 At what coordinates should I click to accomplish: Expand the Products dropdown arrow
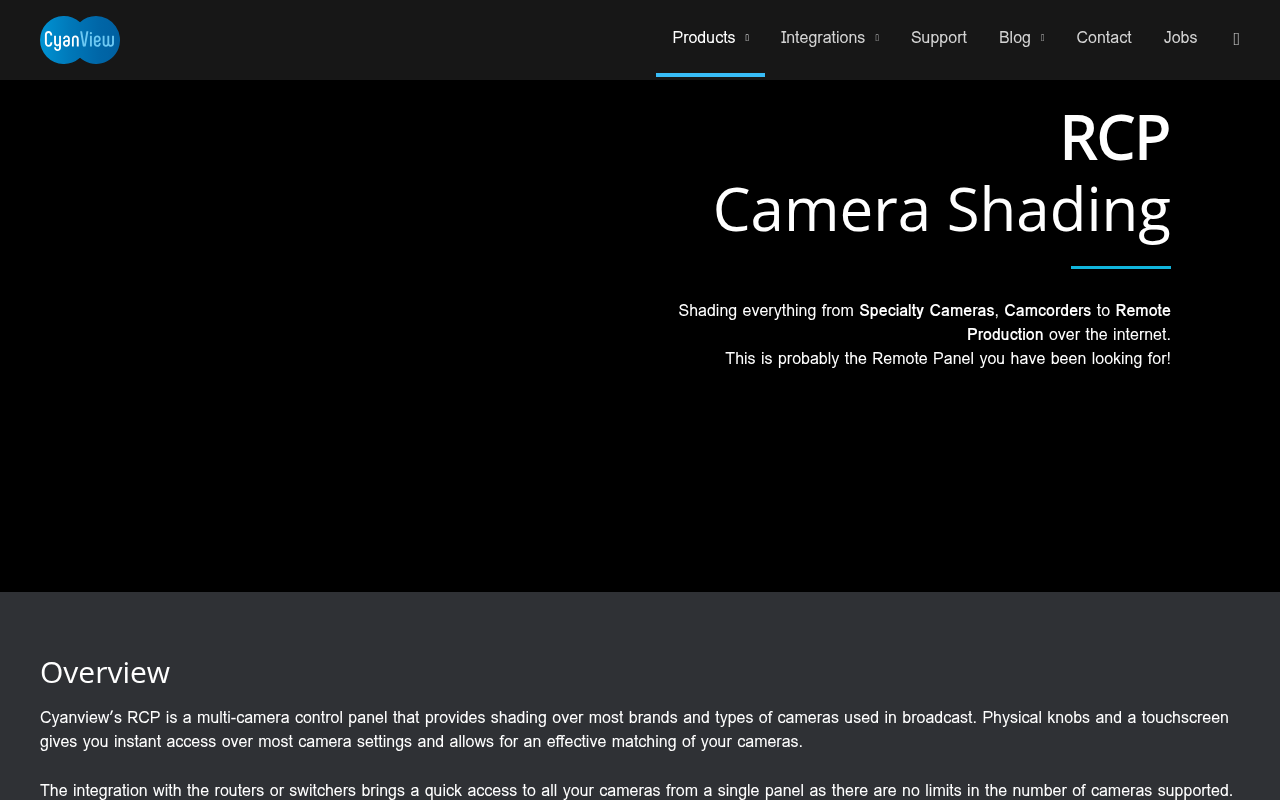point(747,39)
